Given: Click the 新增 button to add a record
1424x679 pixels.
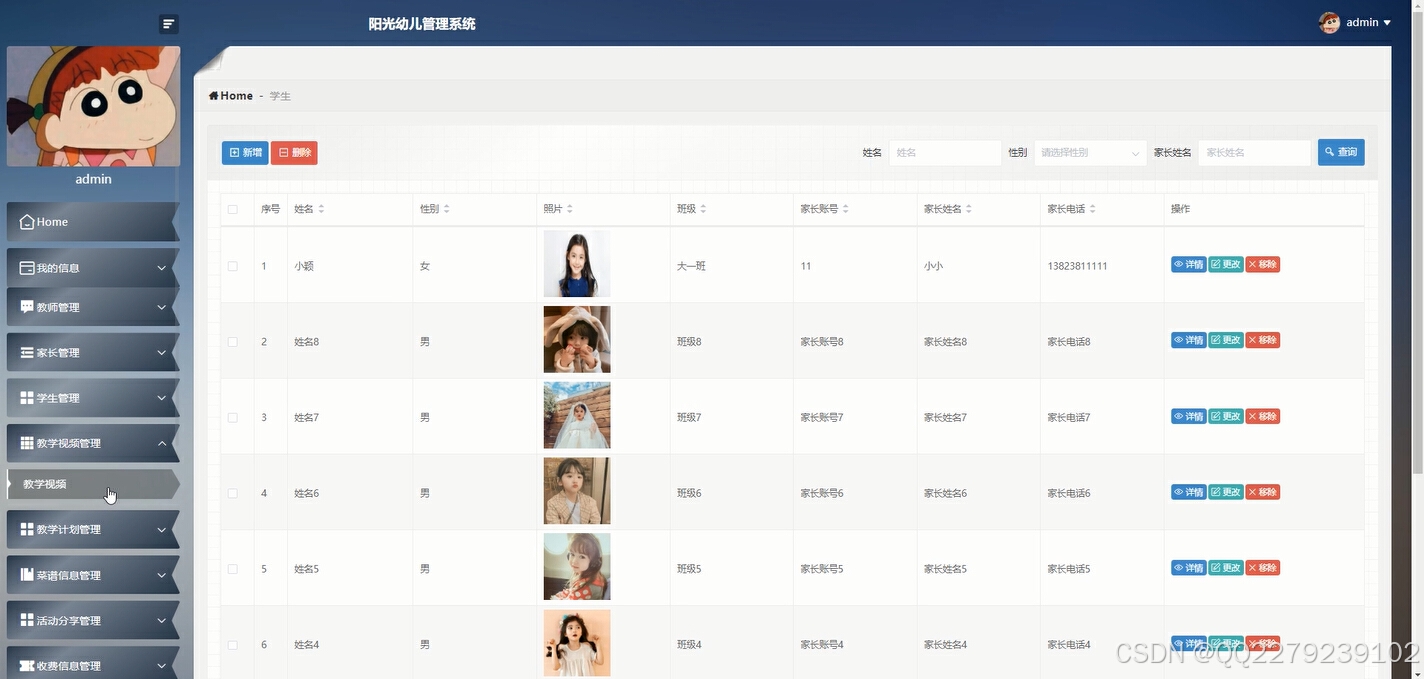Looking at the screenshot, I should click(x=244, y=152).
